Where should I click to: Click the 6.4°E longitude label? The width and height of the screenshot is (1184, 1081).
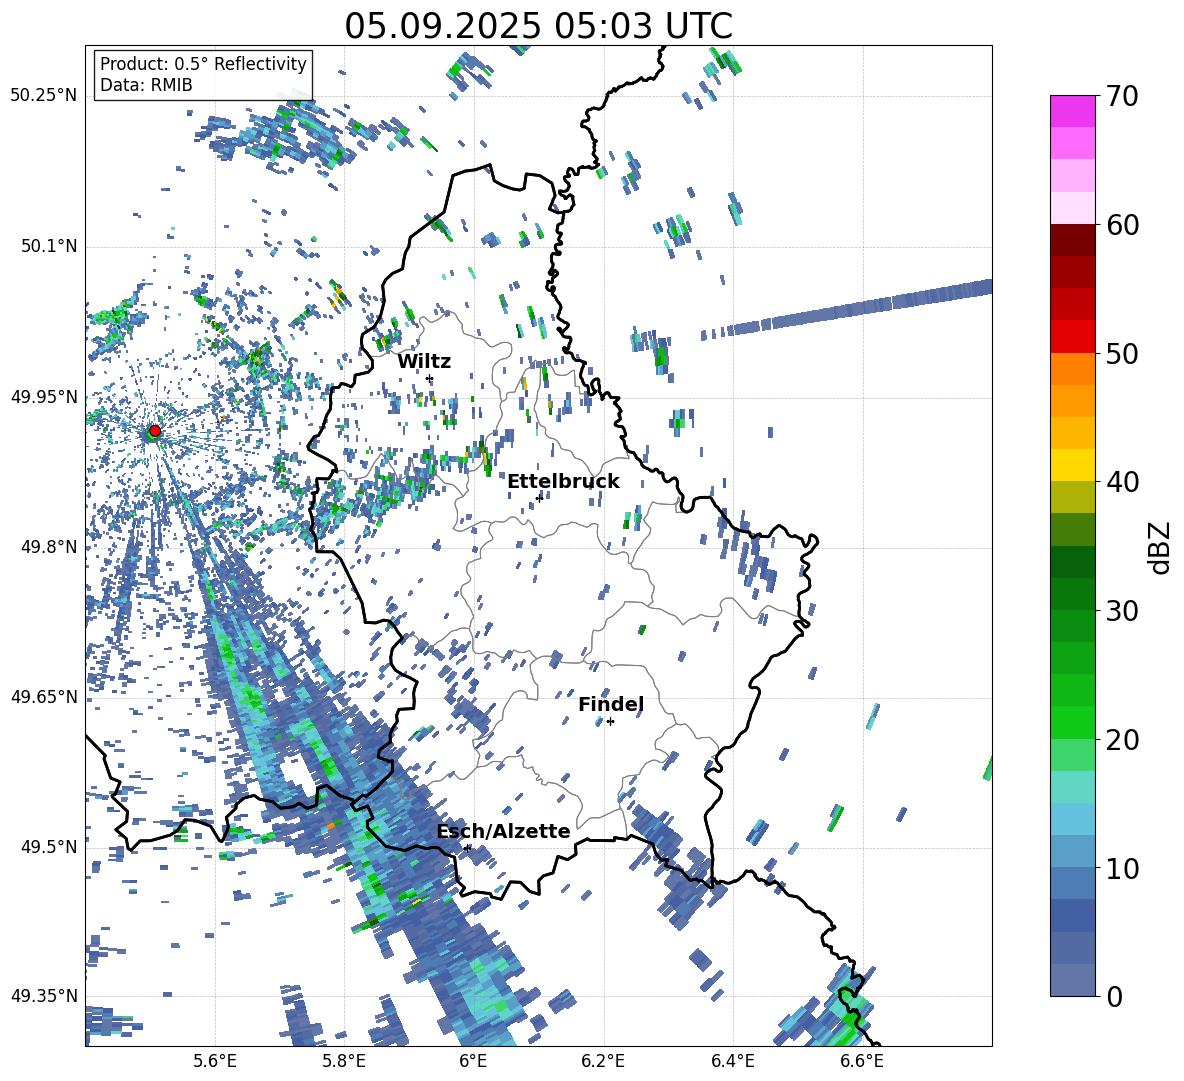click(x=732, y=1062)
